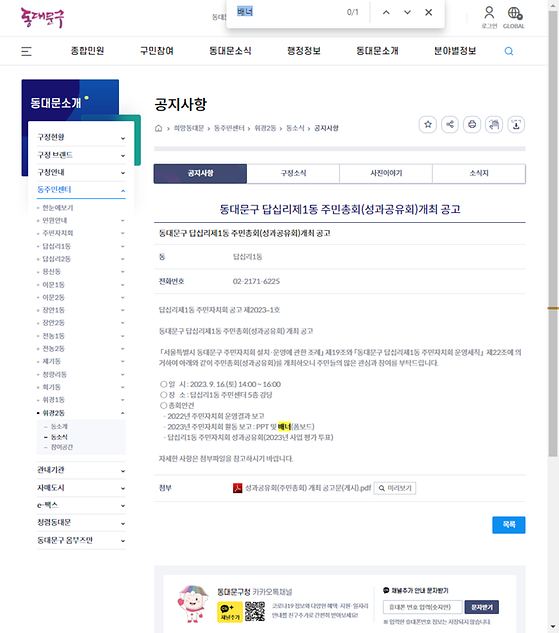This screenshot has height=633, width=559.
Task: Click 동주민센터 in the breadcrumb
Action: point(229,128)
